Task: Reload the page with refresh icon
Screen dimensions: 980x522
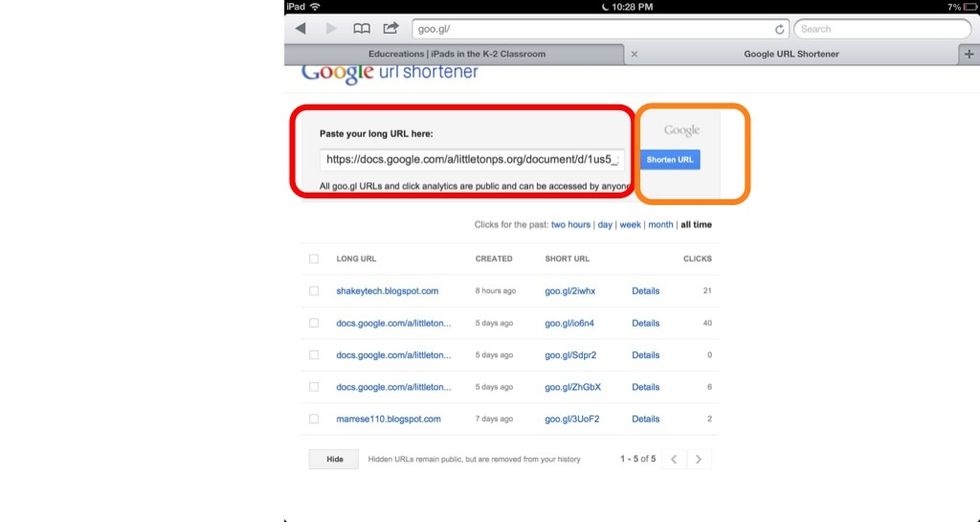Action: point(779,29)
